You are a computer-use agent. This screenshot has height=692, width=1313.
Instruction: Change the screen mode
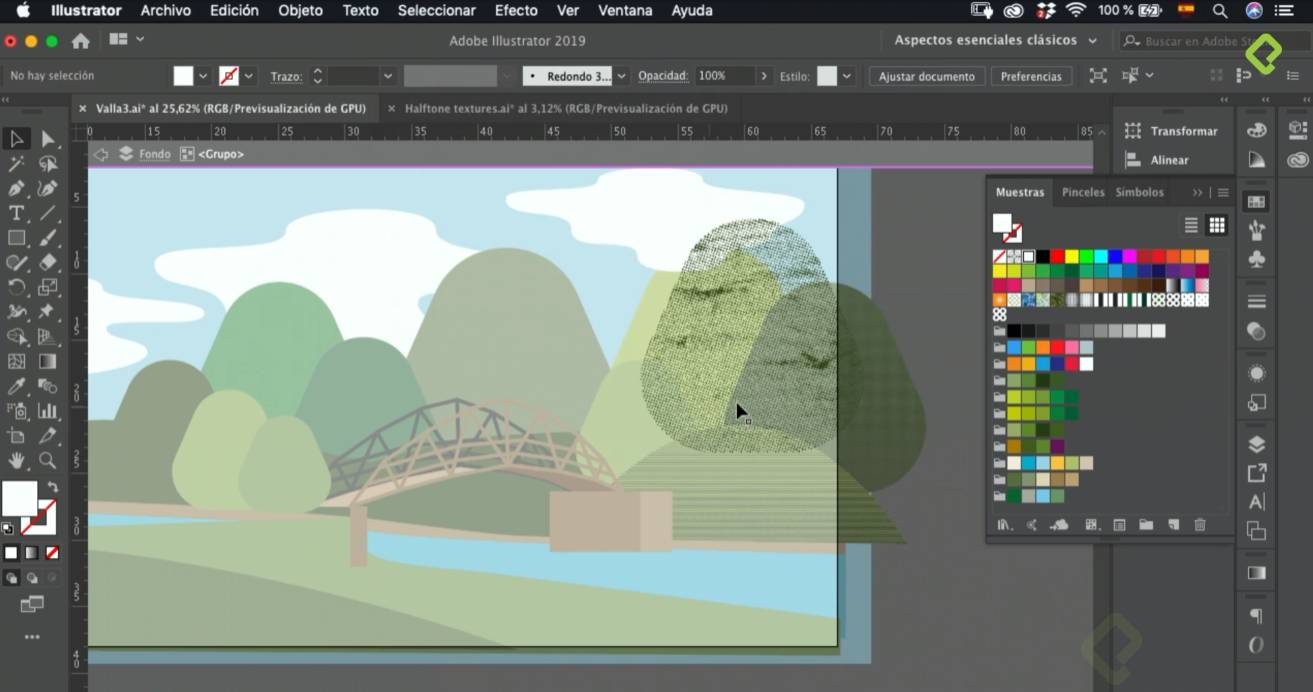coord(32,604)
